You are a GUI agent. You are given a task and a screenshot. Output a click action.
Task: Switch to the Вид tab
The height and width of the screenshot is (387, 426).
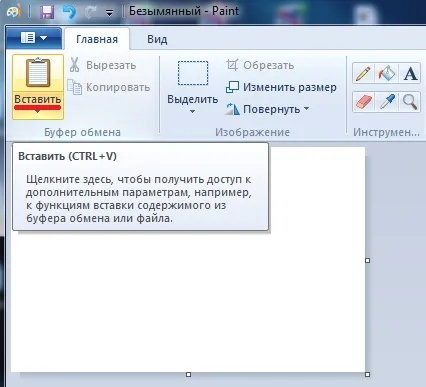coord(157,39)
